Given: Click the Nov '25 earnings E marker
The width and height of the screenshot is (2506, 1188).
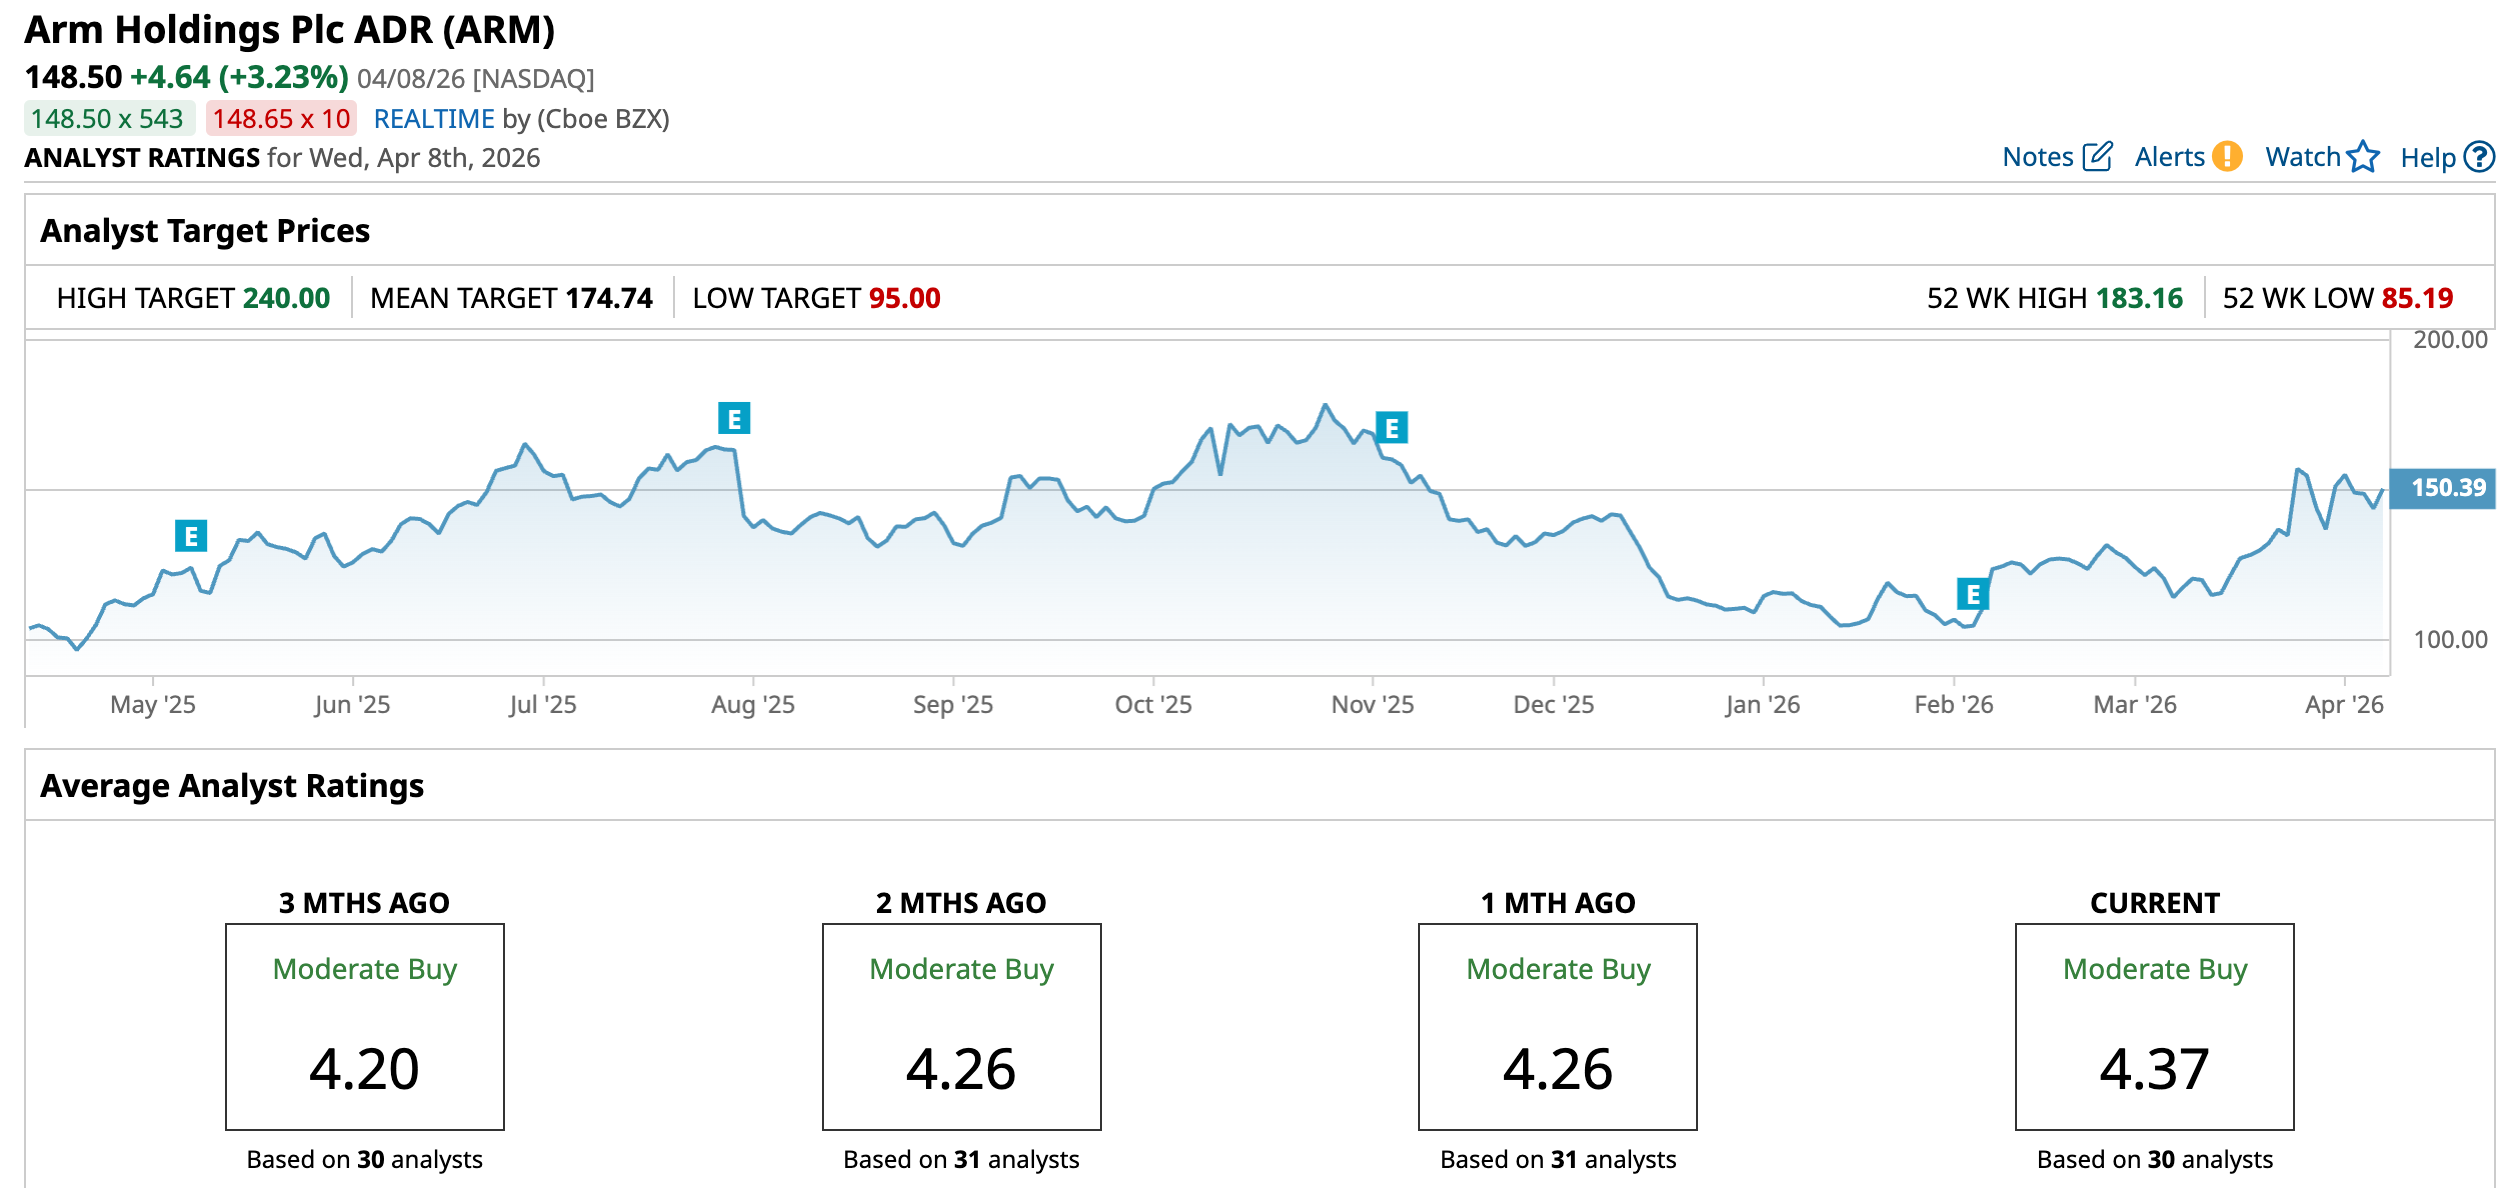Looking at the screenshot, I should tap(1391, 428).
